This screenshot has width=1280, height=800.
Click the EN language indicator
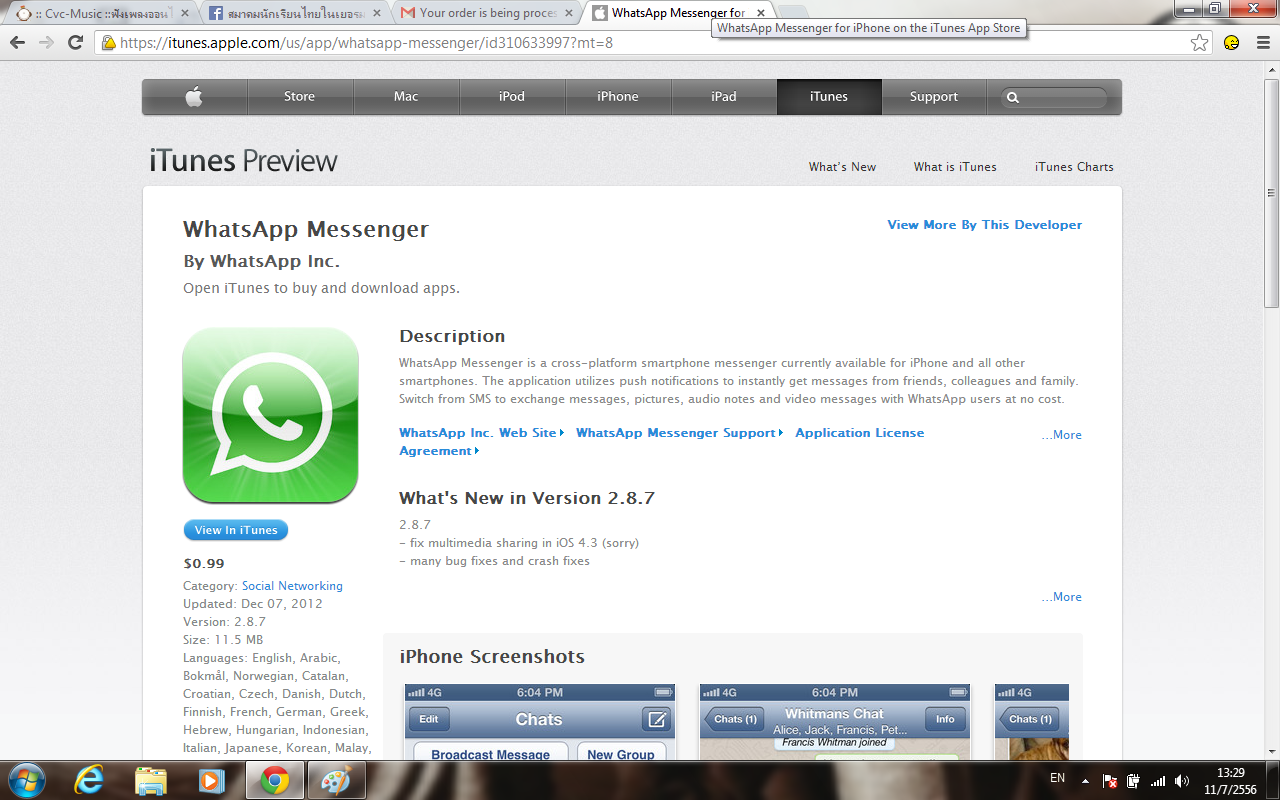pos(1057,778)
